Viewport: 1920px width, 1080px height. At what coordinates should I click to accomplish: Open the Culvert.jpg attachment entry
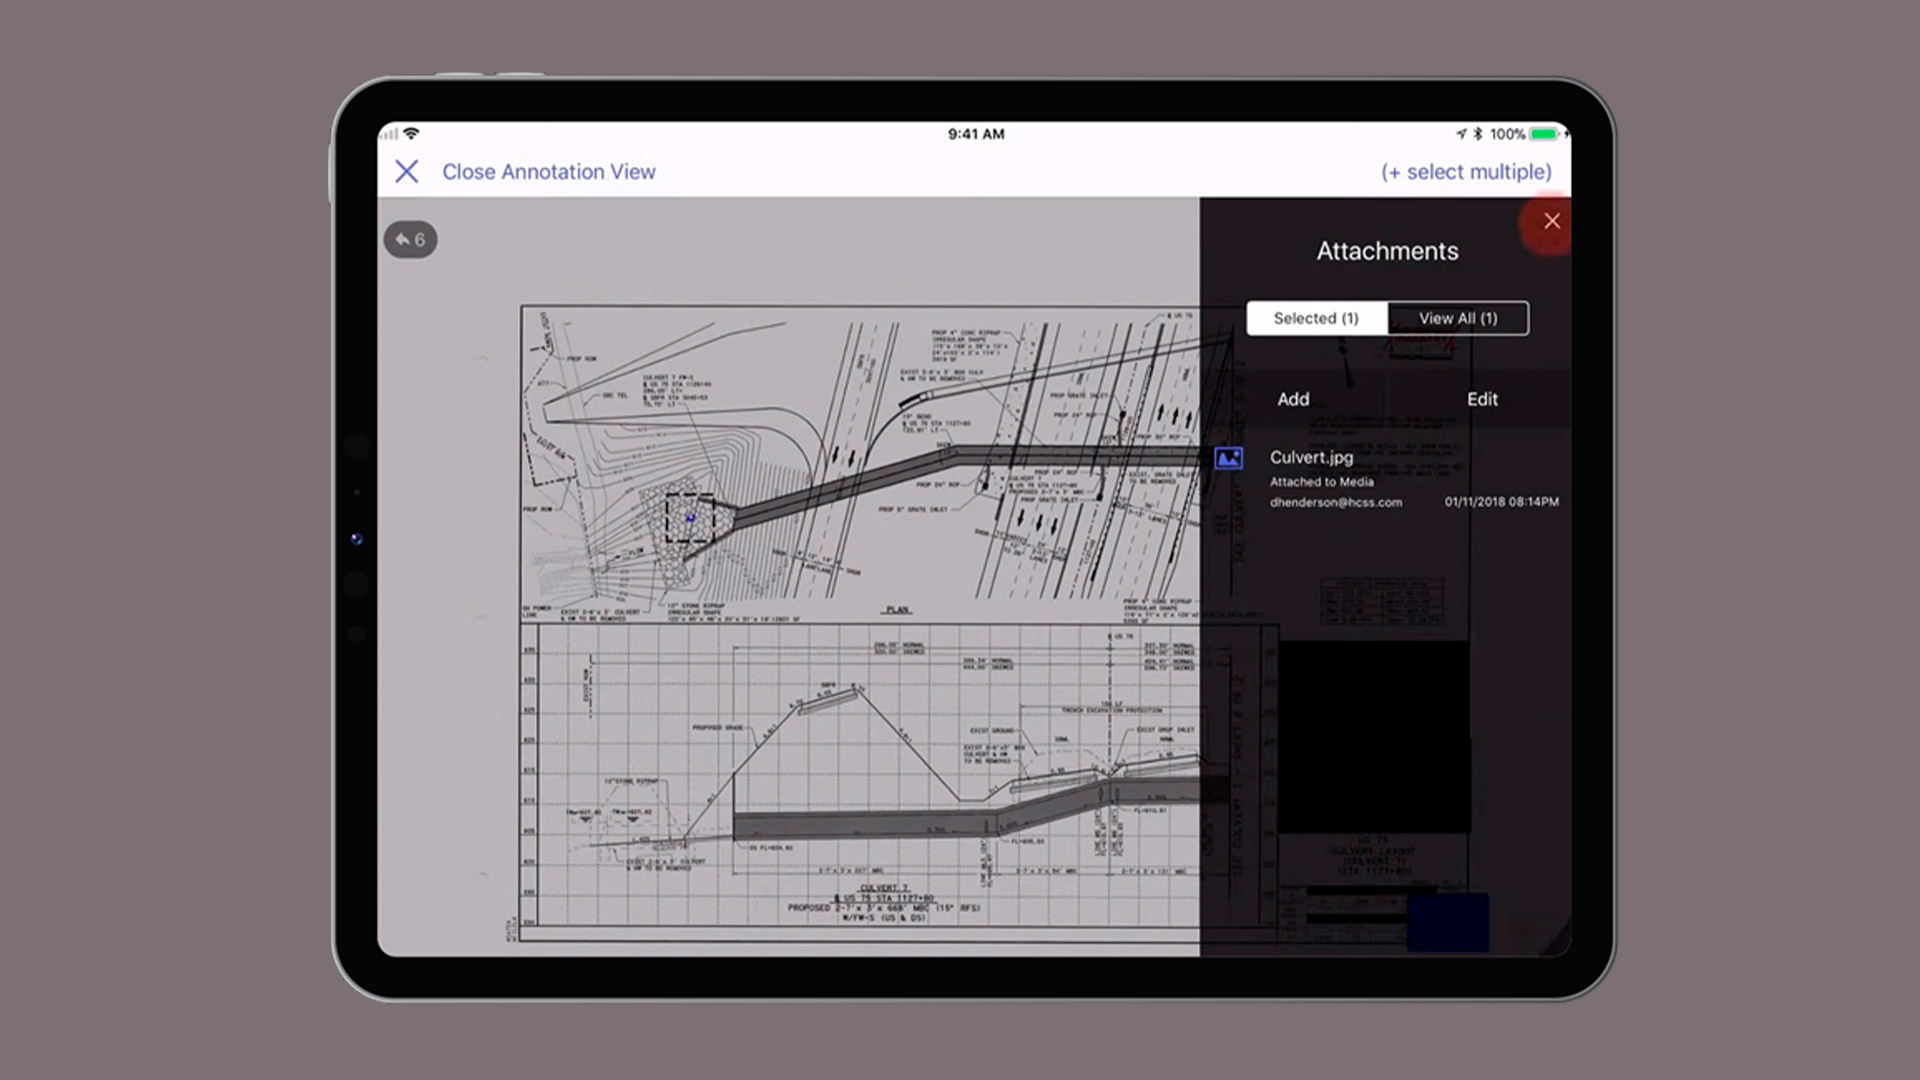pyautogui.click(x=1311, y=457)
